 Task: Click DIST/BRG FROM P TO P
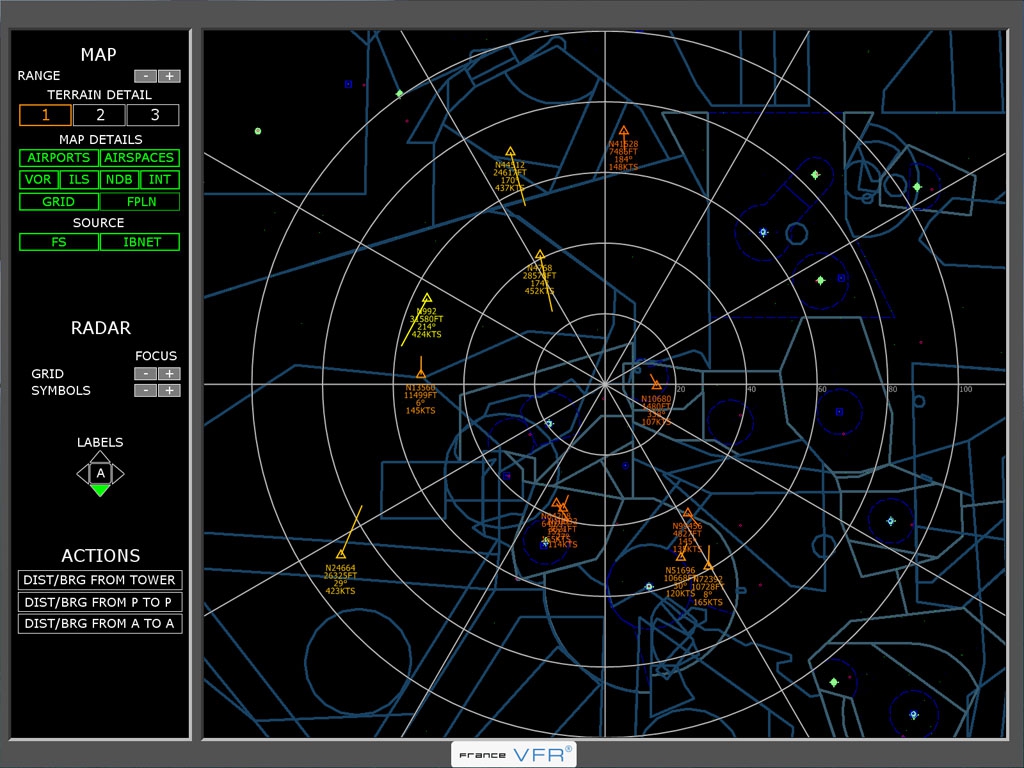click(x=100, y=602)
